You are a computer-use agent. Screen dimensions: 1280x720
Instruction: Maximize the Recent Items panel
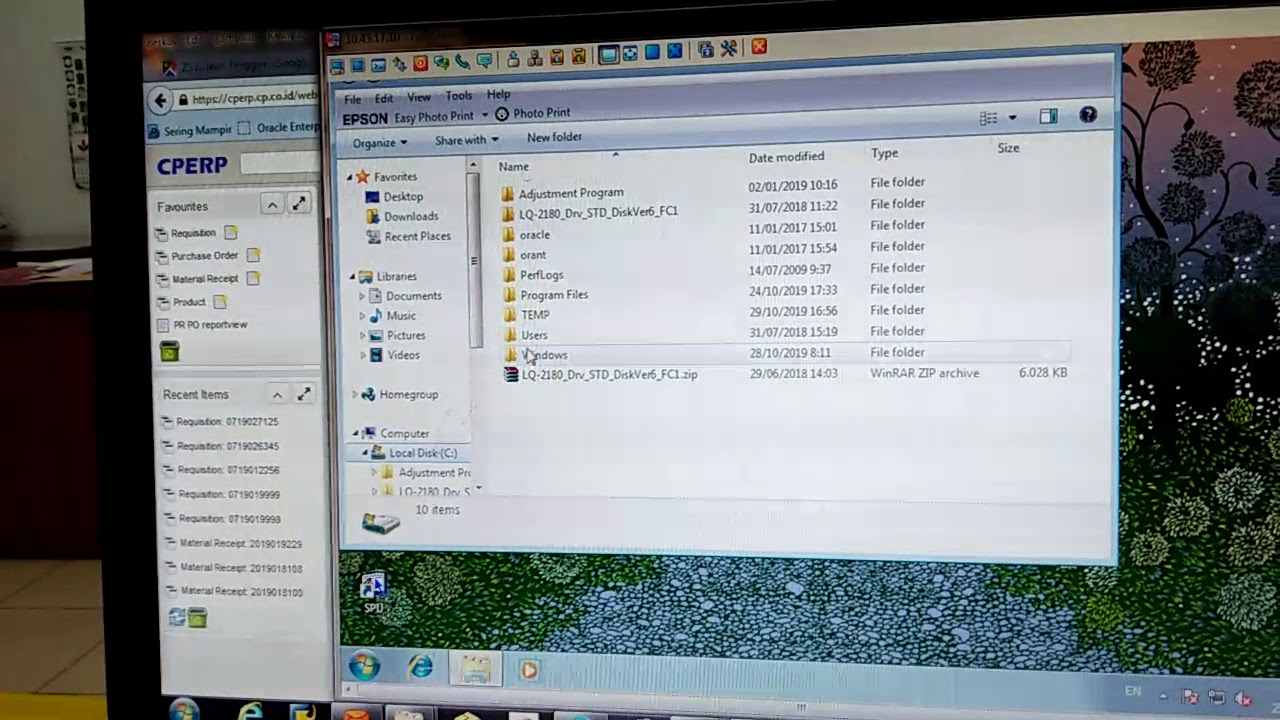(x=304, y=394)
